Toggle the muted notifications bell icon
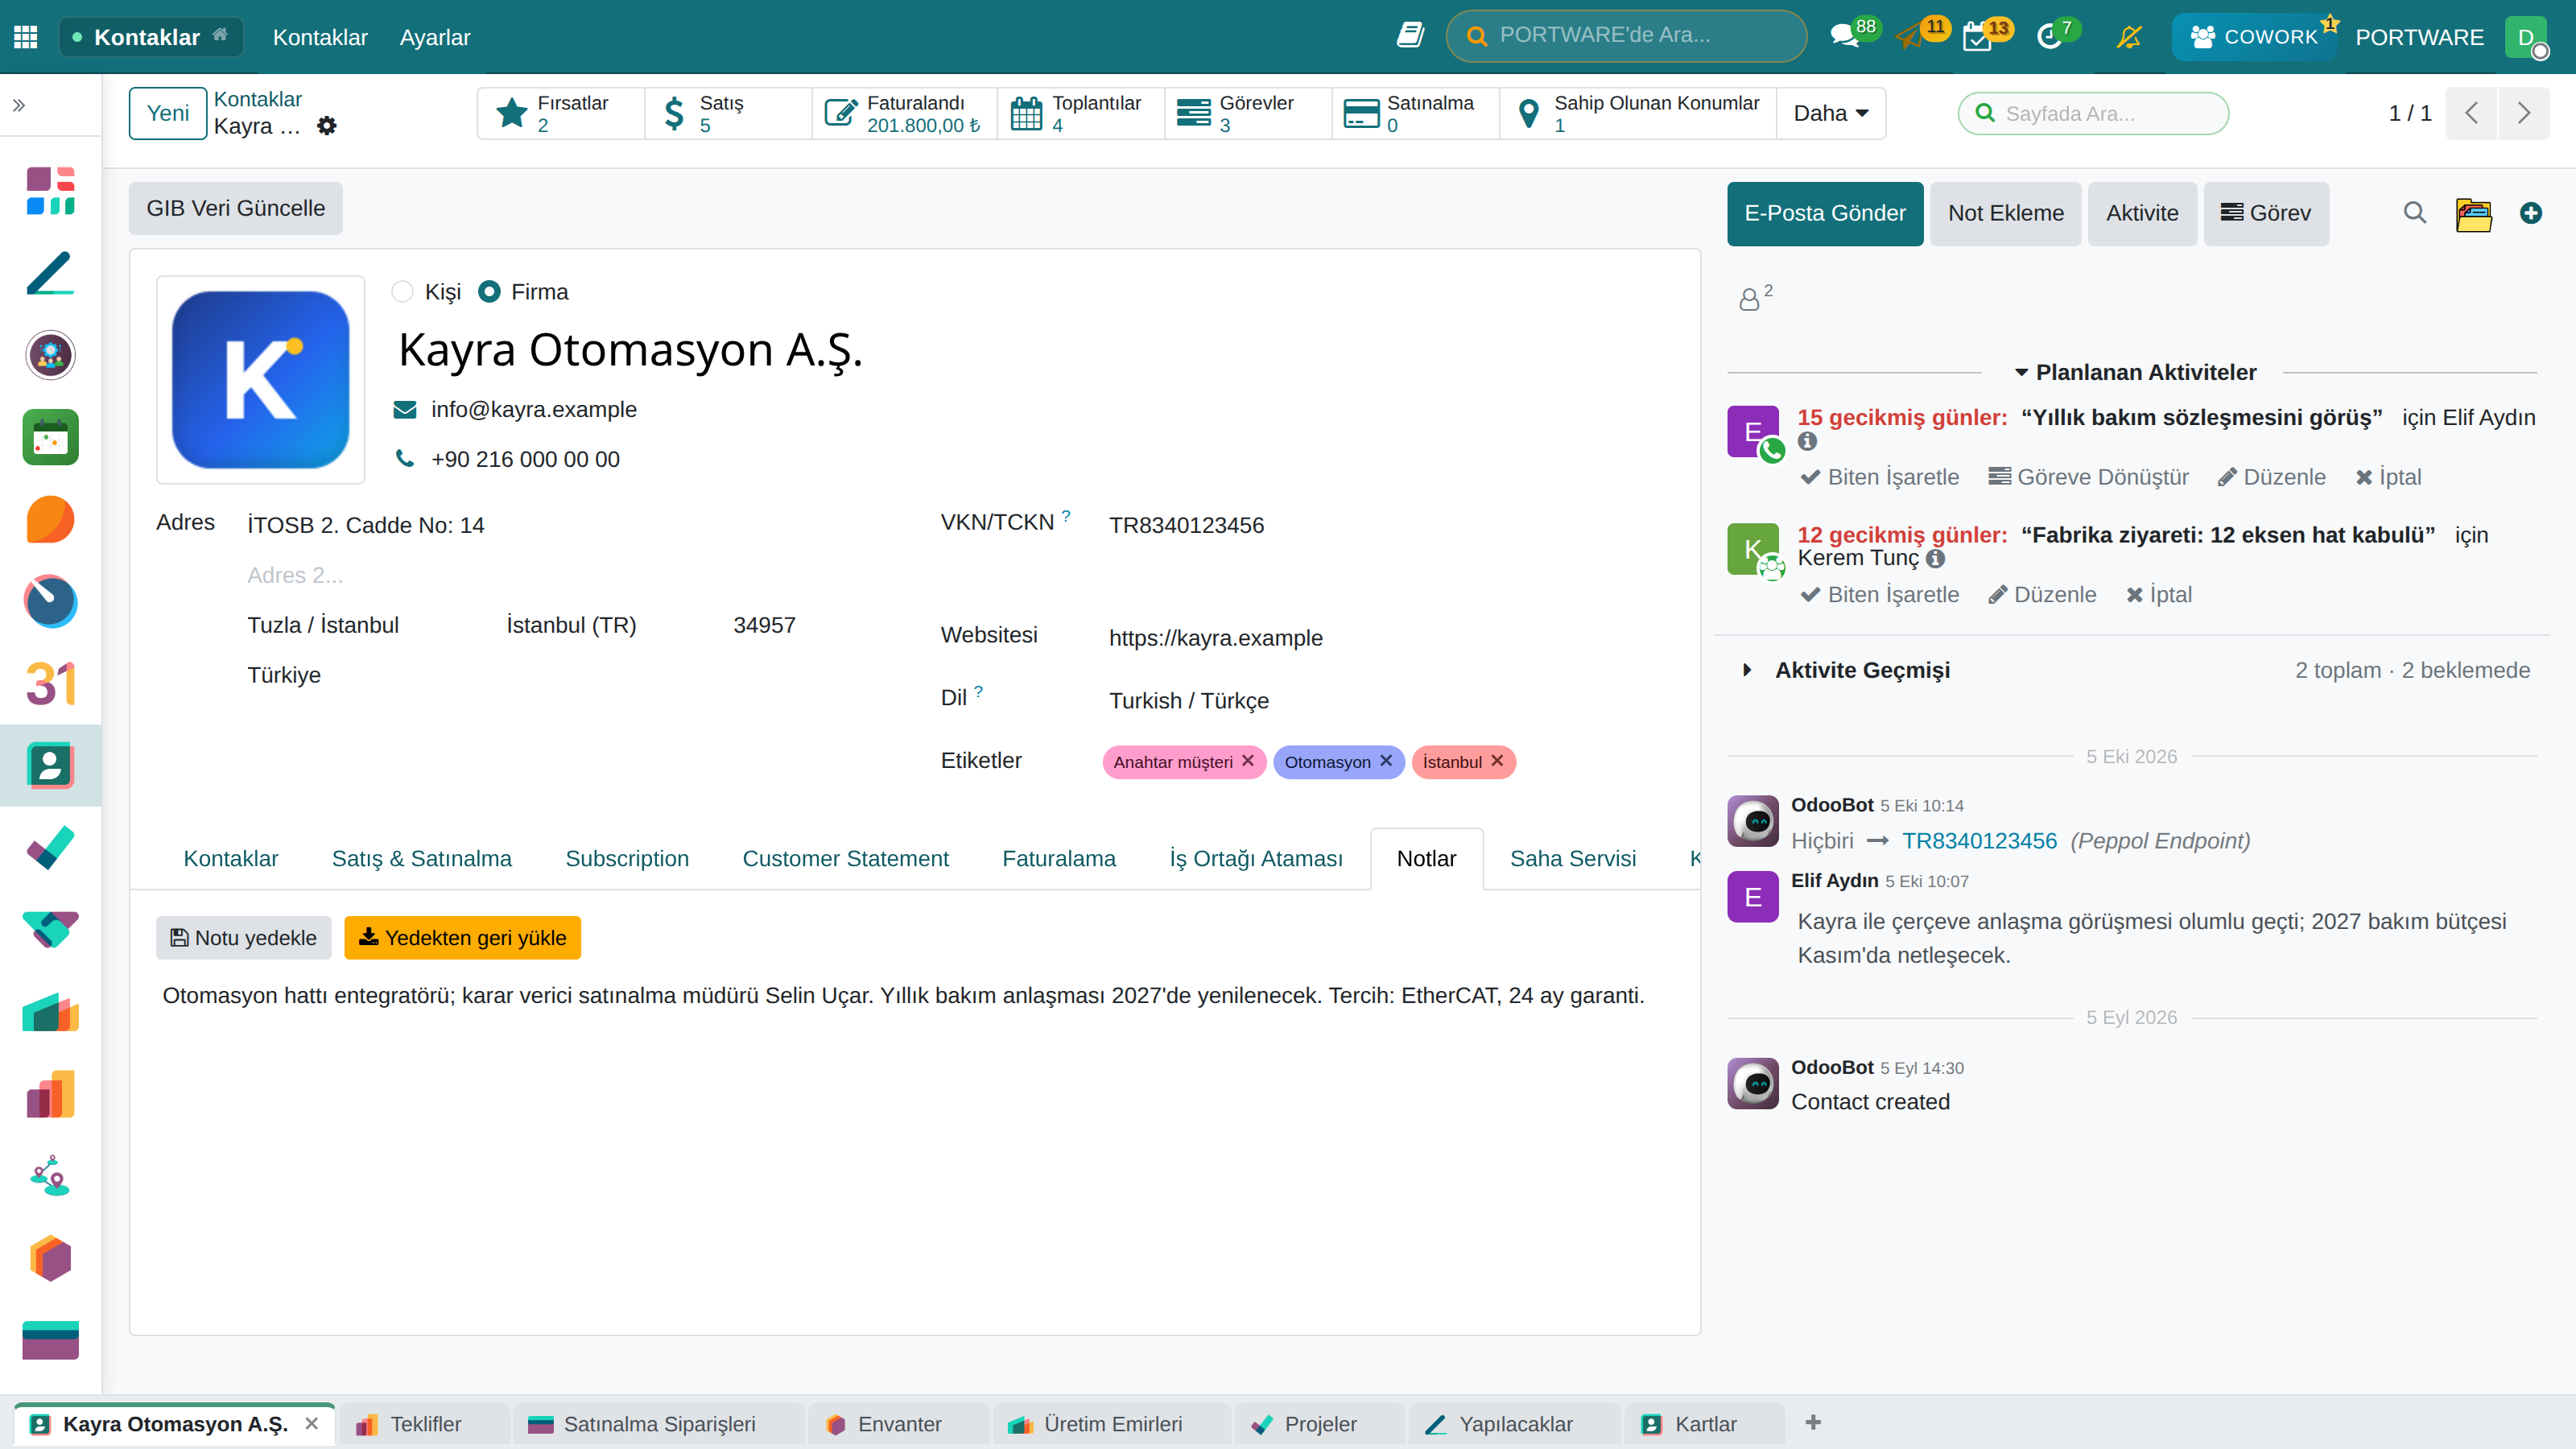2576x1449 pixels. pos(2129,37)
